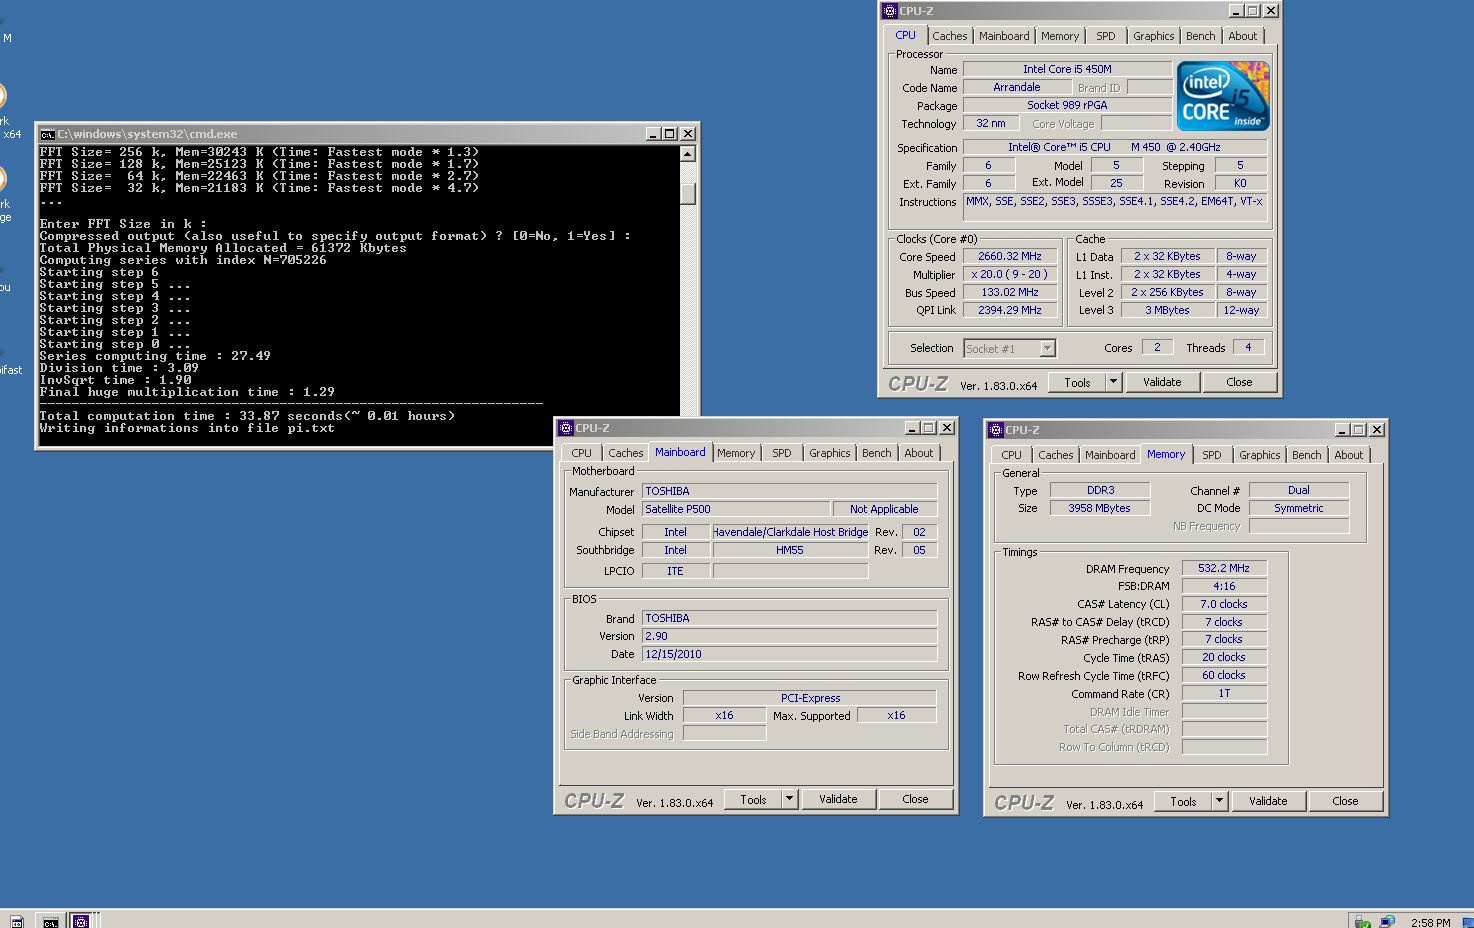Open Bench tab in top CPU-Z window
Image resolution: width=1474 pixels, height=928 pixels.
[x=1201, y=36]
